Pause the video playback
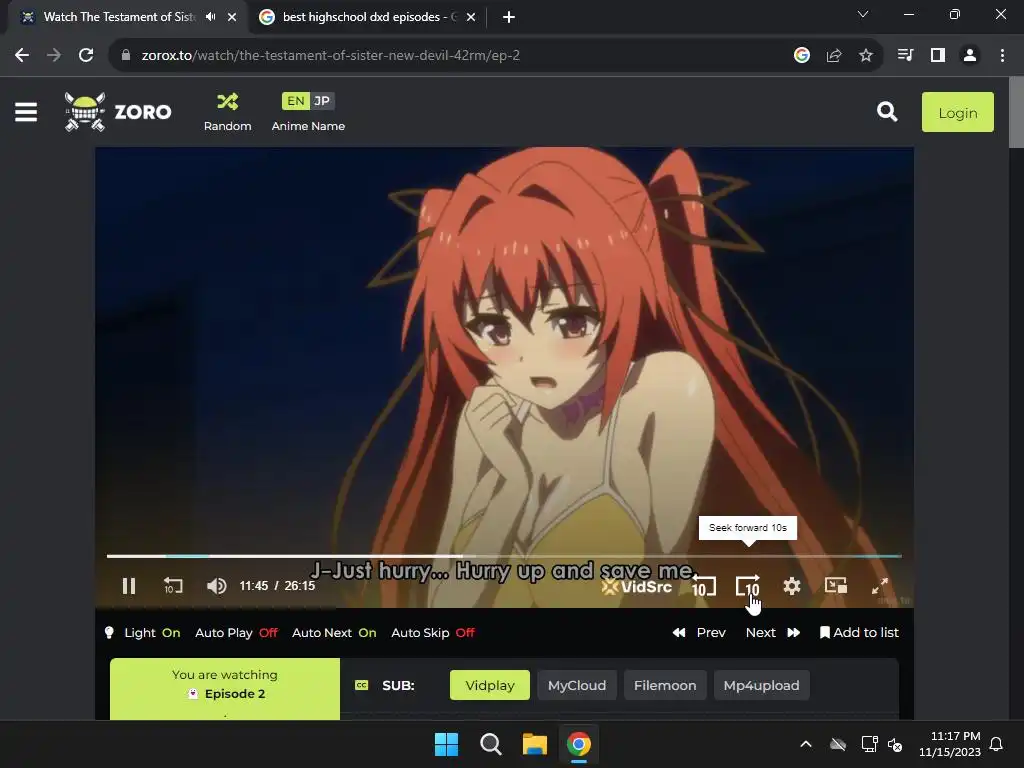Screen dimensions: 1024x768 click(129, 586)
